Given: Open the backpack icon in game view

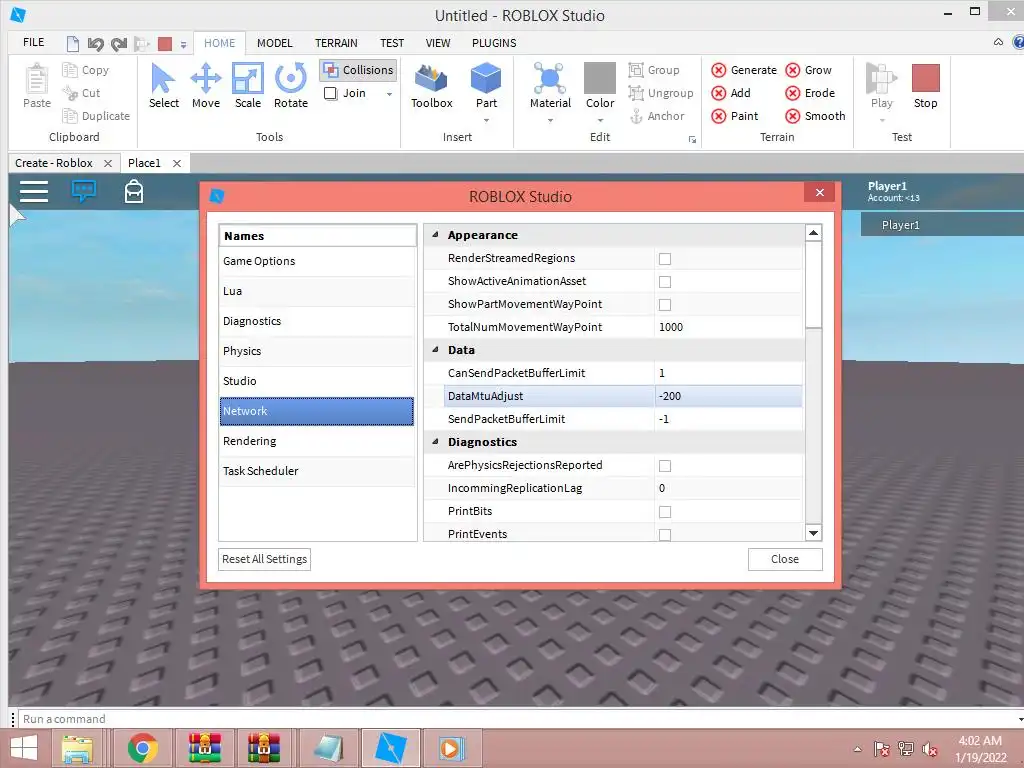Looking at the screenshot, I should click(134, 191).
